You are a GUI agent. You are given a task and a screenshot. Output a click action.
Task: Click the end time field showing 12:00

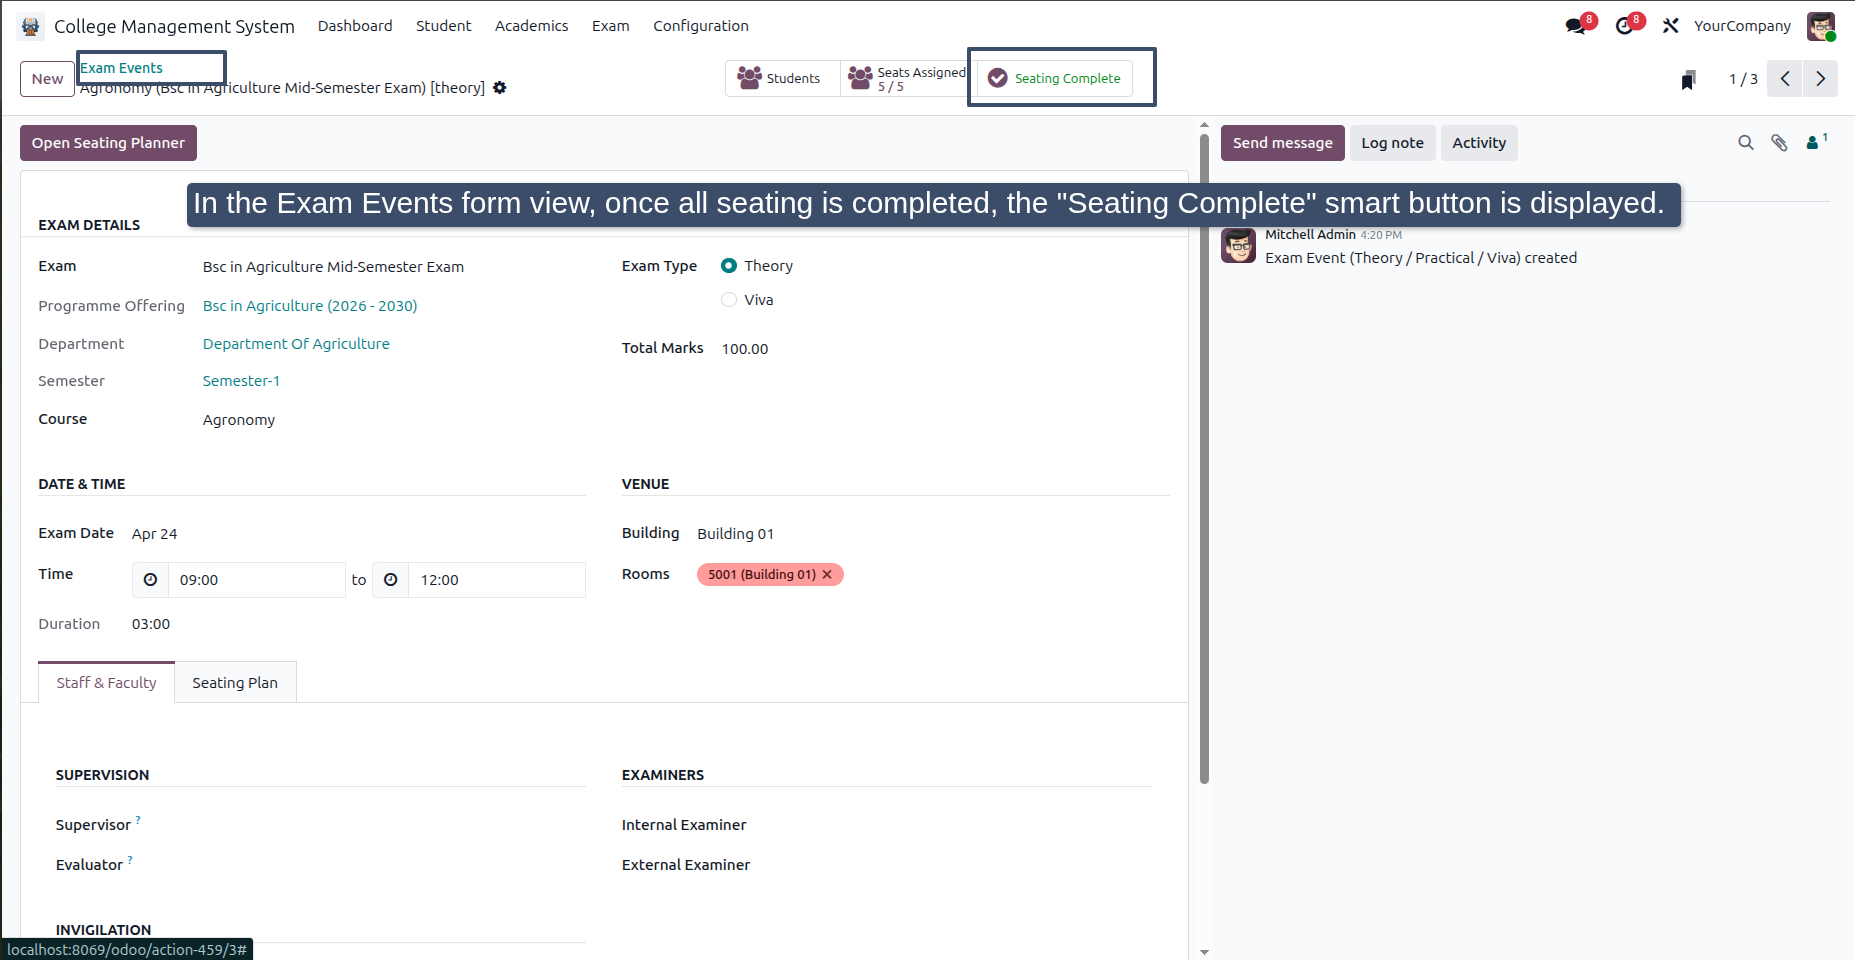point(497,580)
